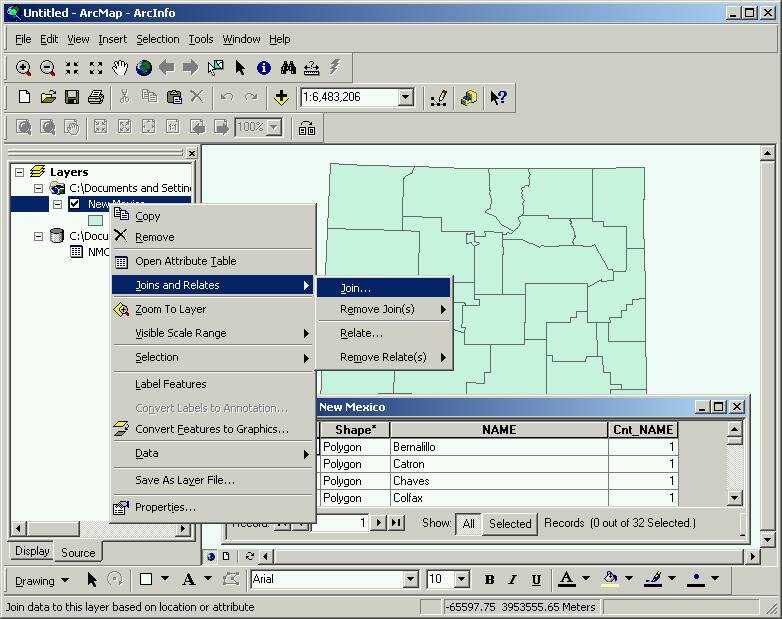This screenshot has height=619, width=782.
Task: Click the font color A swatch
Action: pos(567,579)
